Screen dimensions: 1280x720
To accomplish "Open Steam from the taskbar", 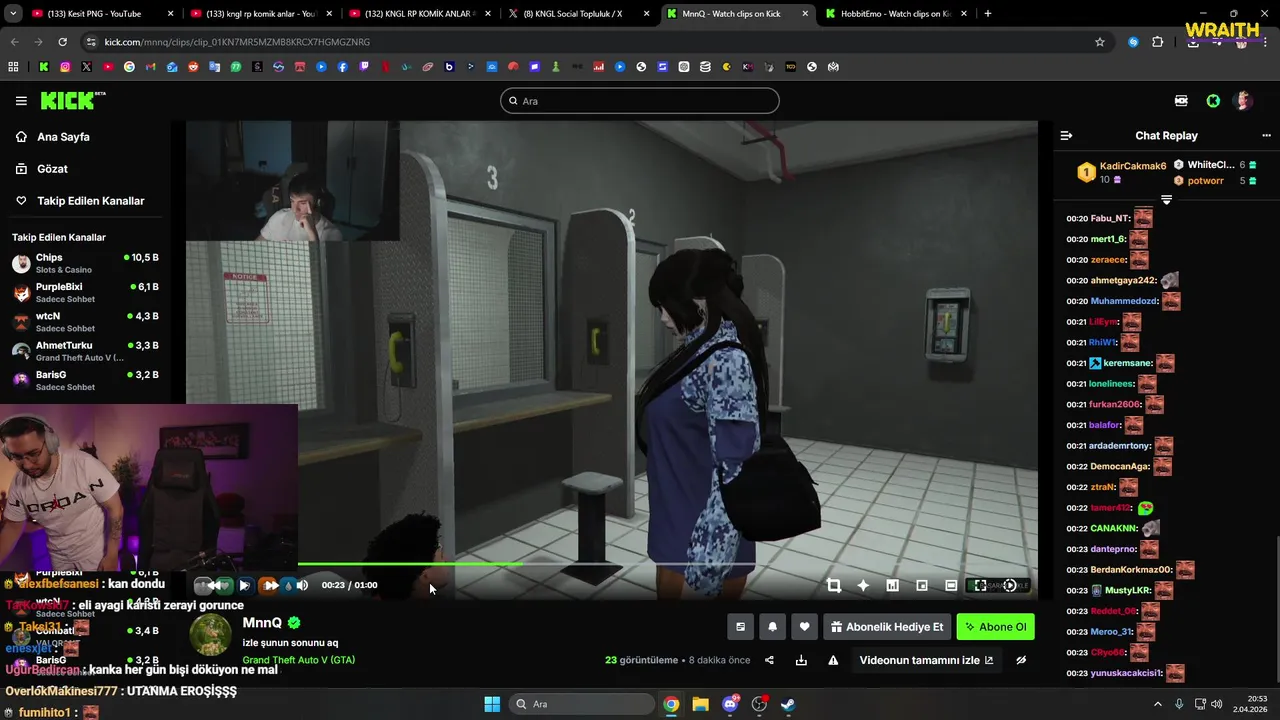I will pos(788,704).
